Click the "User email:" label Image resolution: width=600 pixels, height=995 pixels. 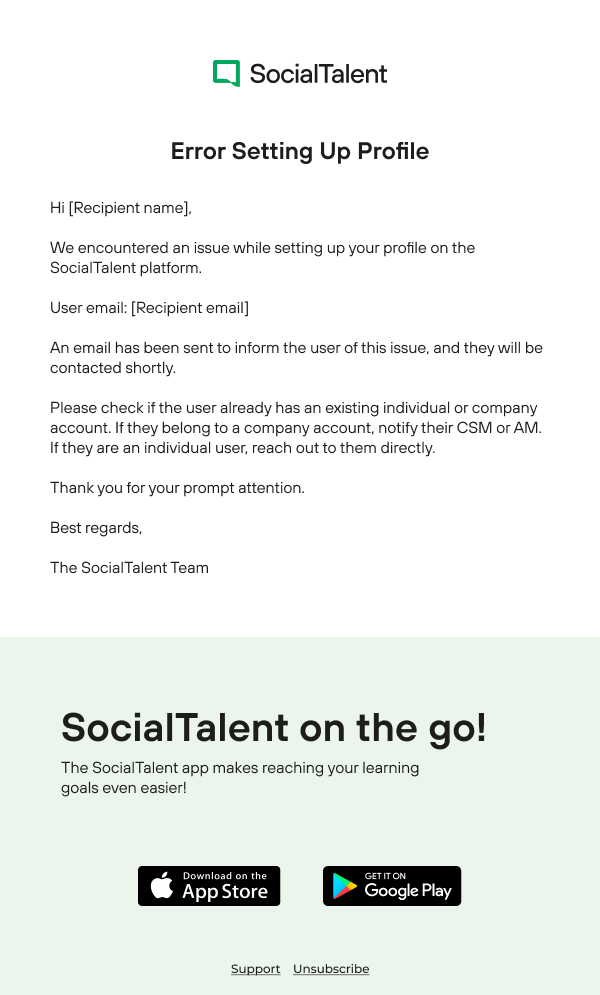(88, 308)
